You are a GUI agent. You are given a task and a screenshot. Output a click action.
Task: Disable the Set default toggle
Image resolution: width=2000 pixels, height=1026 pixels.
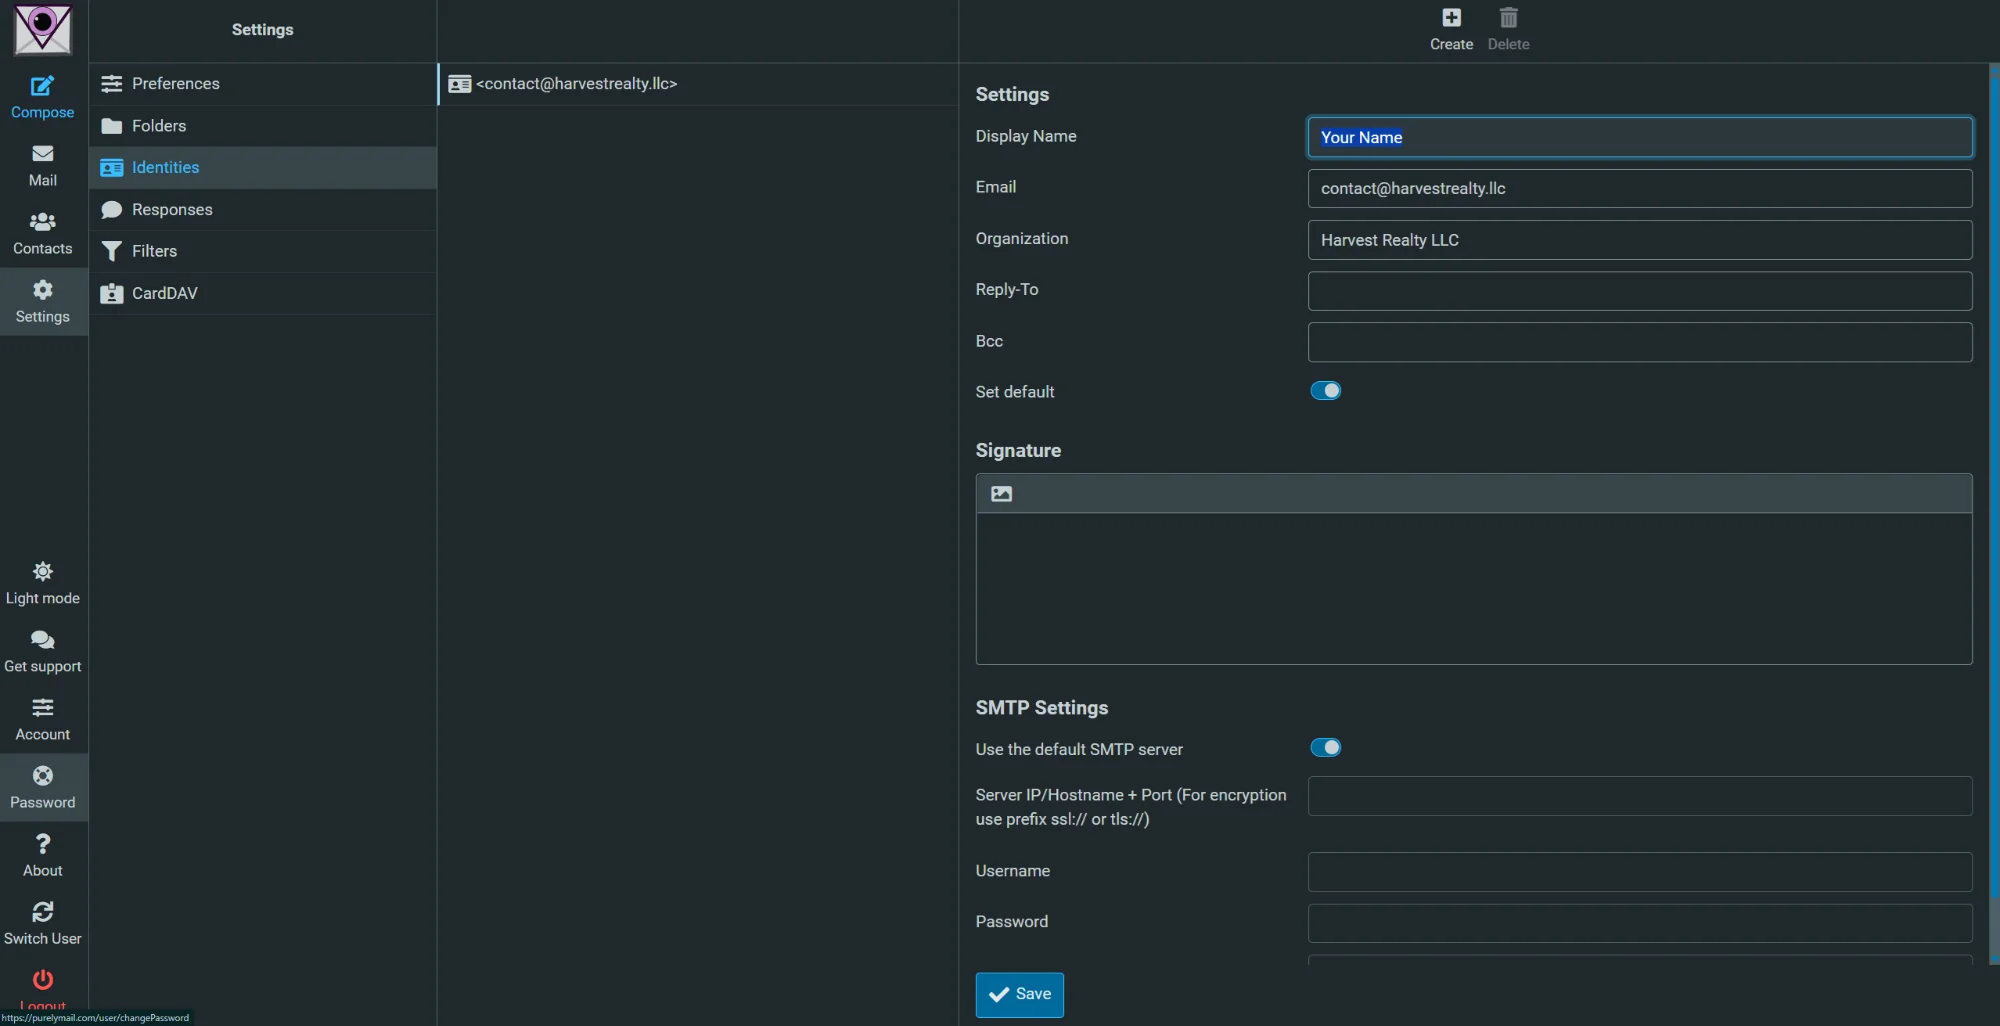coord(1325,390)
